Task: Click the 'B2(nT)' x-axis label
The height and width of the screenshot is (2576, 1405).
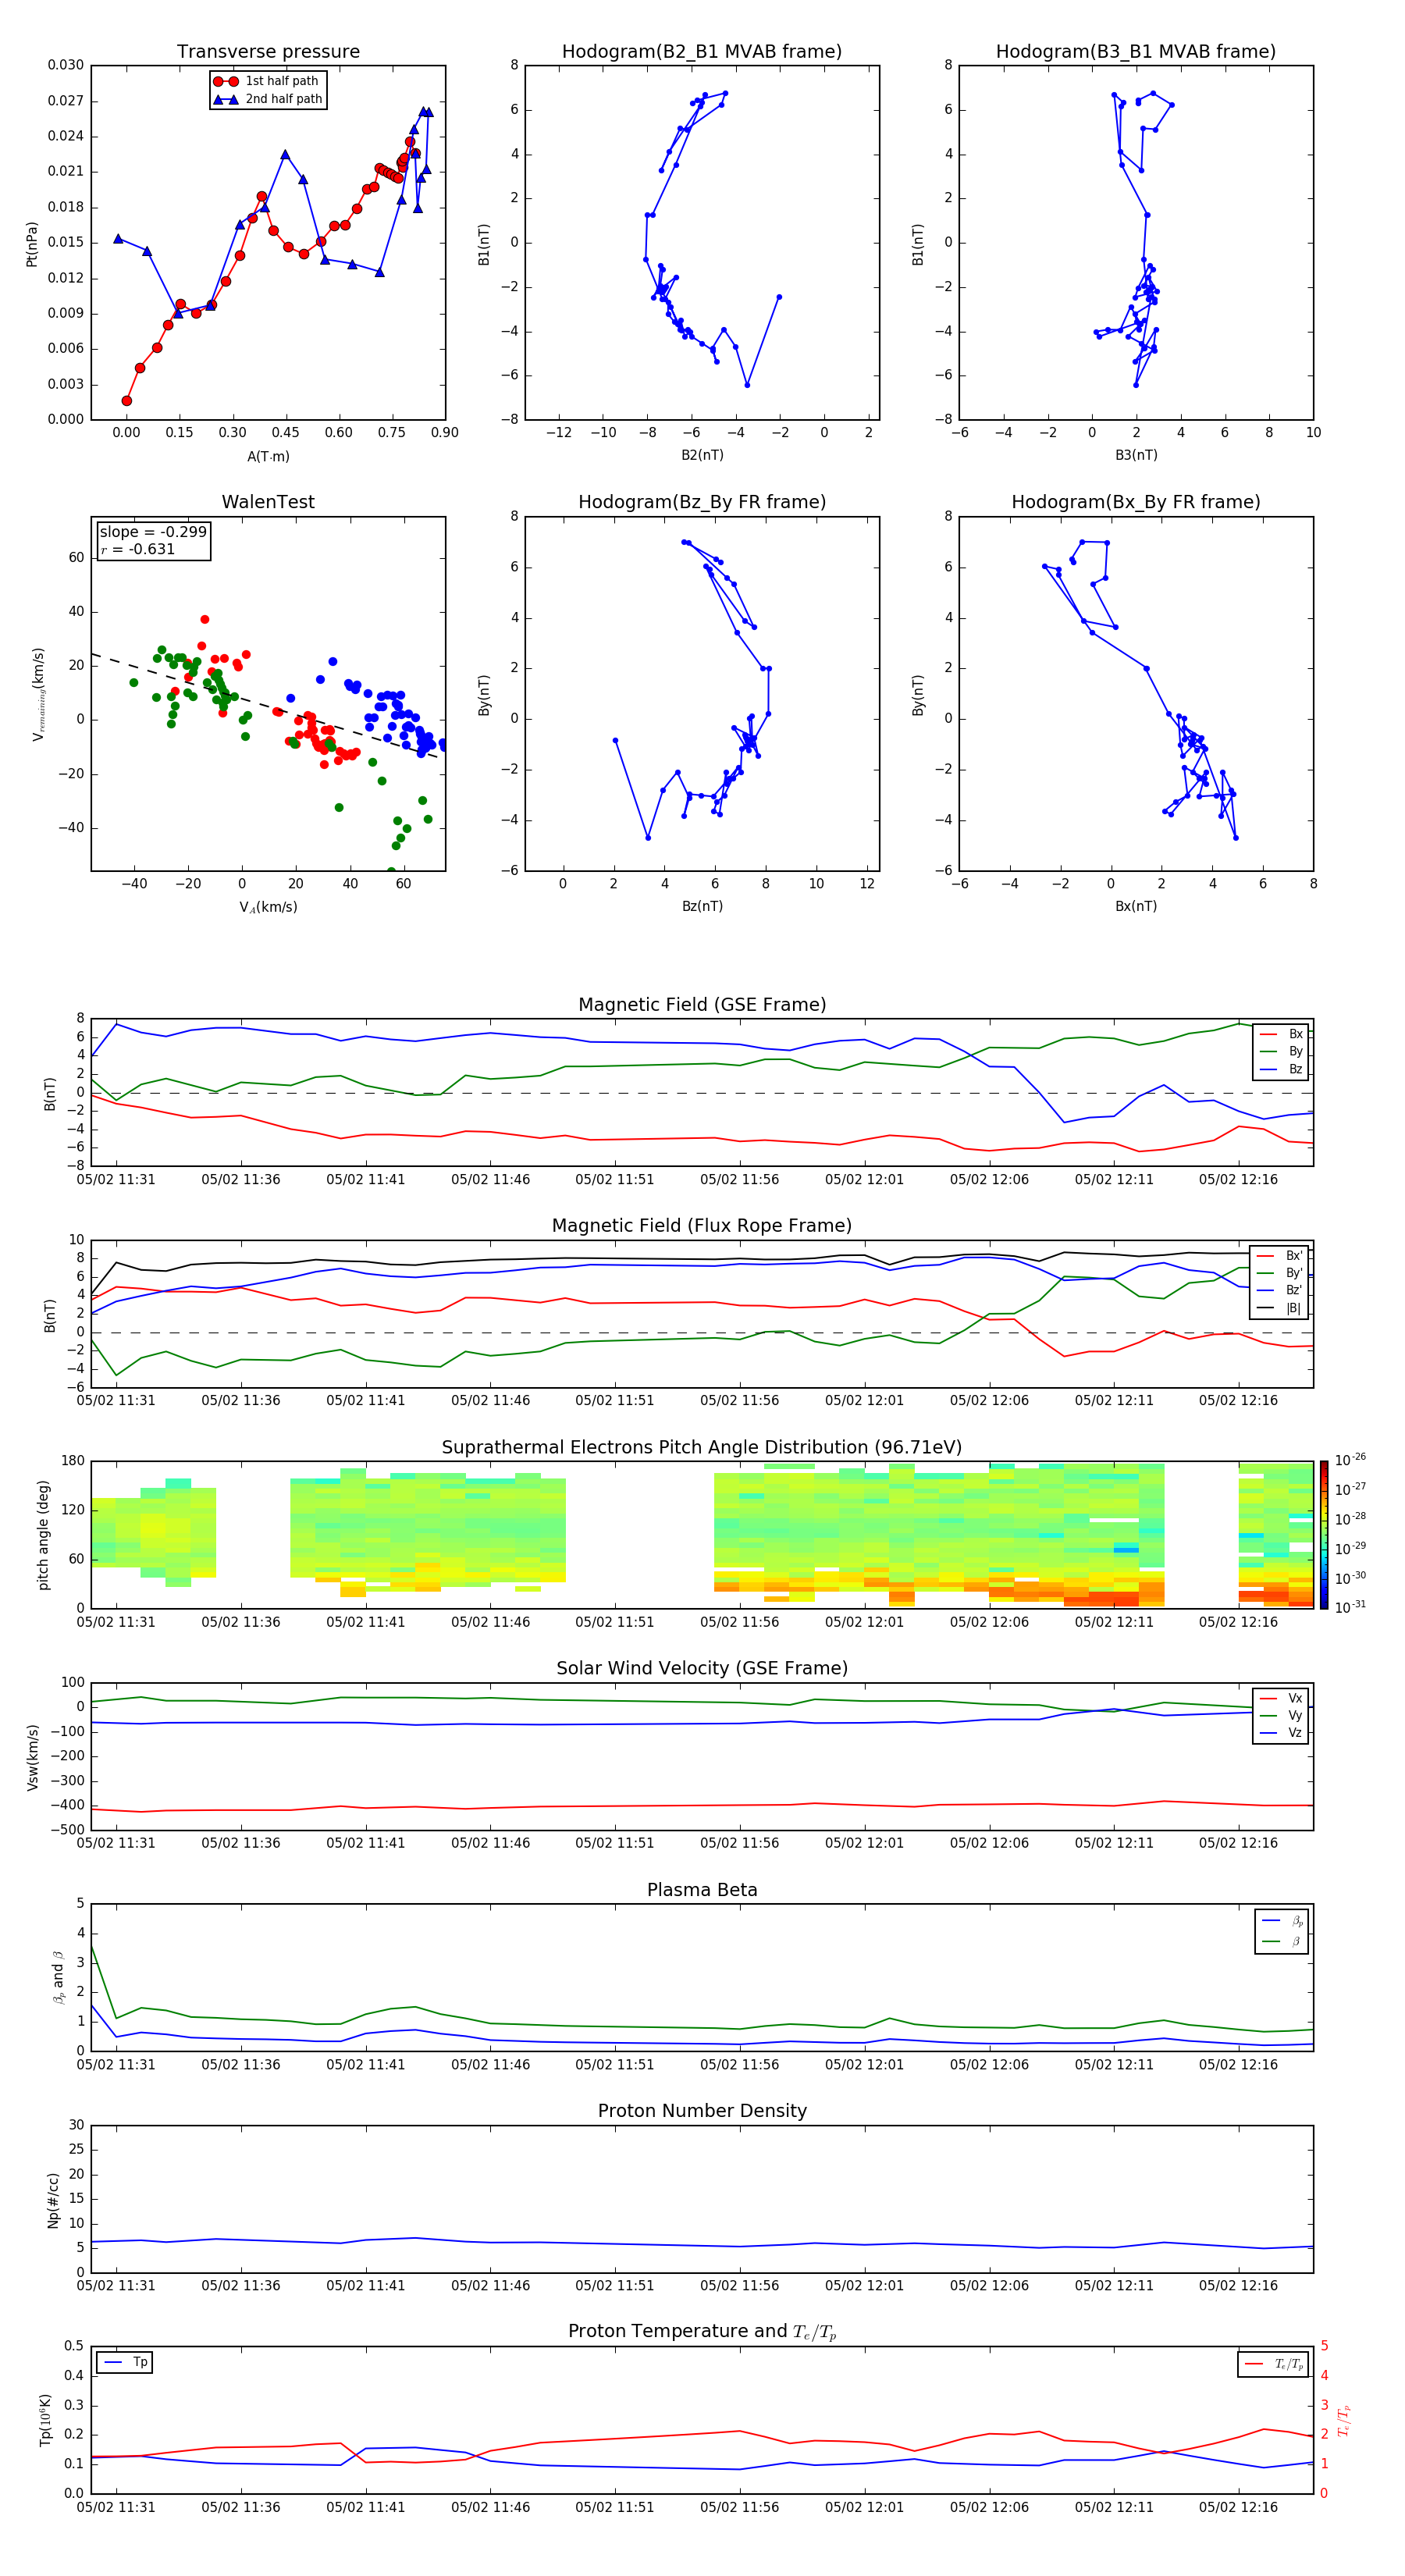Action: 702,455
